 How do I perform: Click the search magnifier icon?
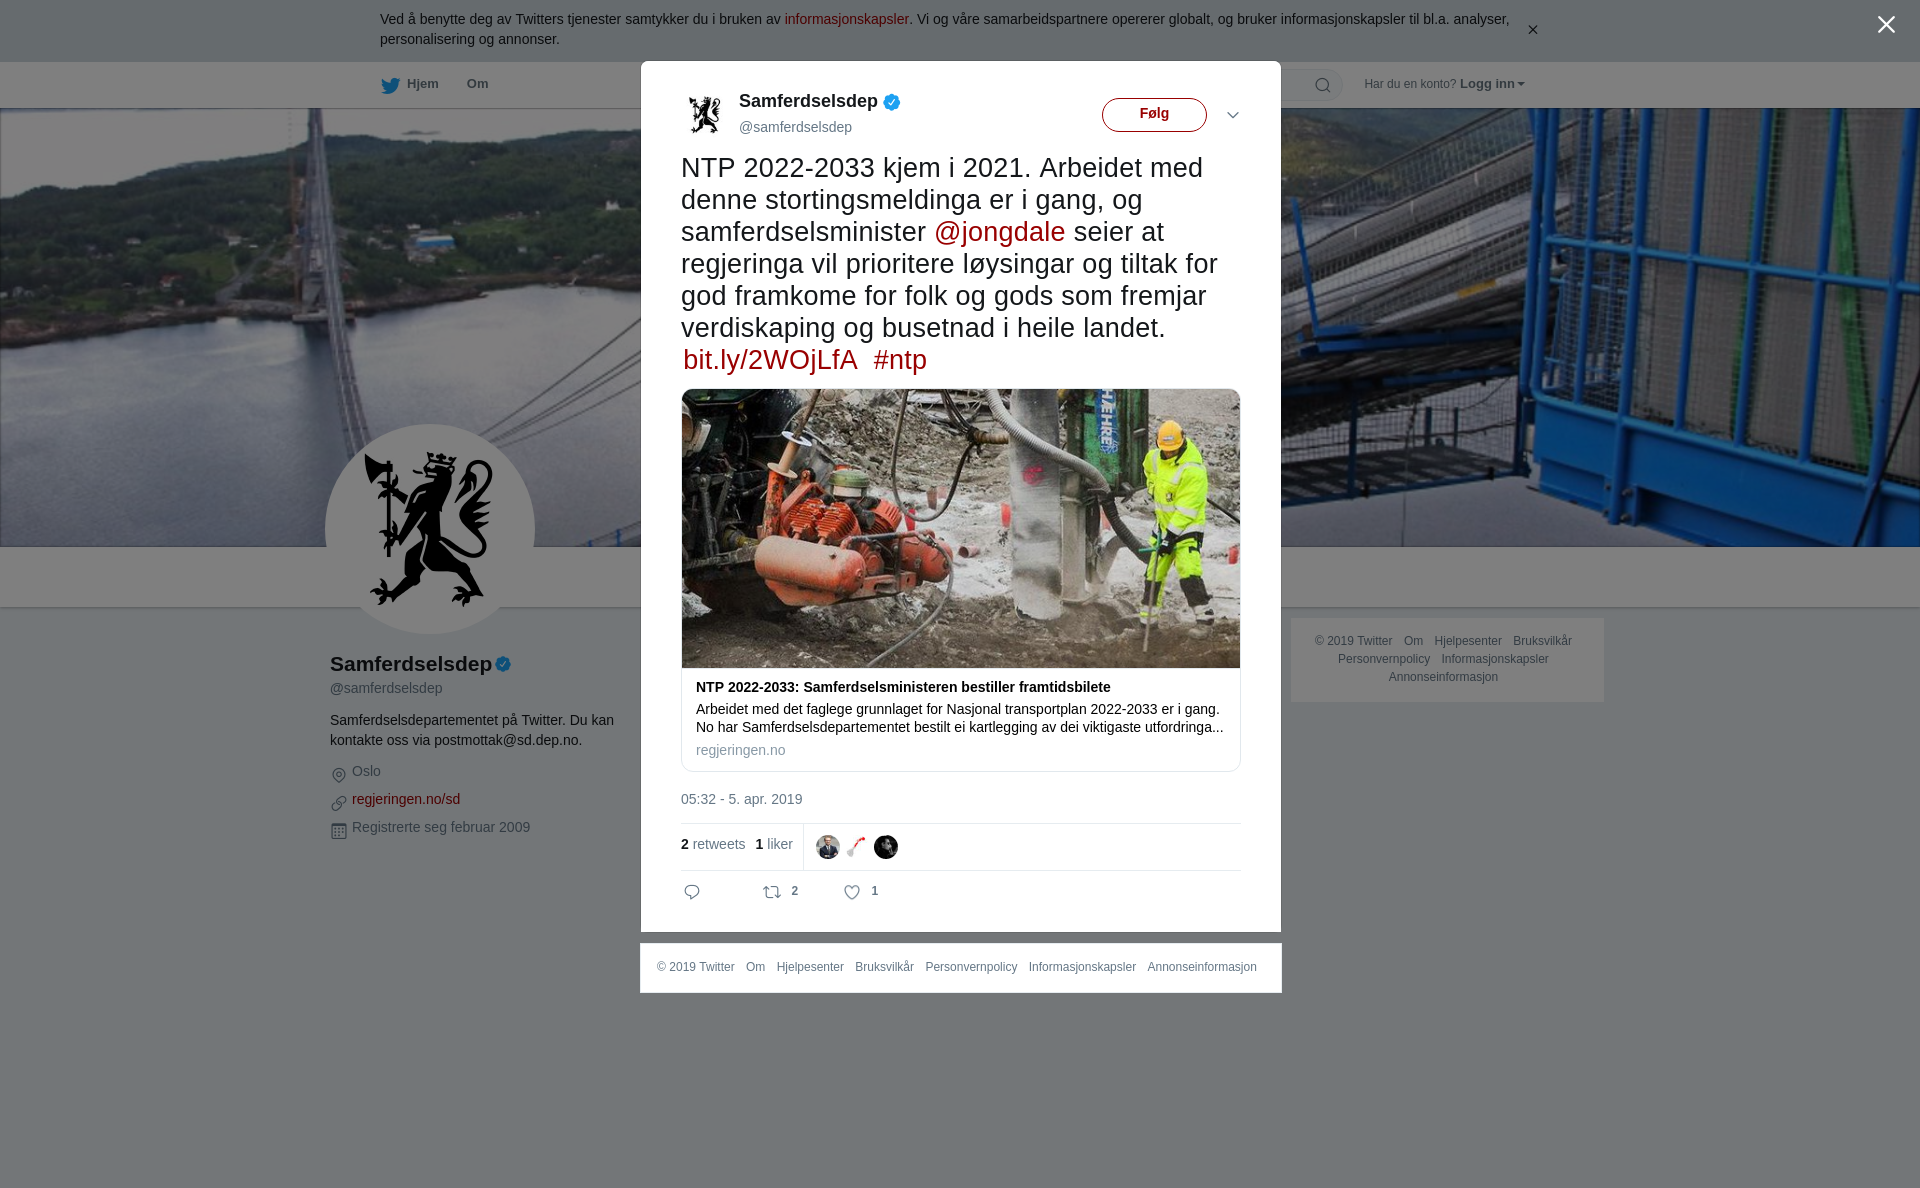(x=1323, y=86)
